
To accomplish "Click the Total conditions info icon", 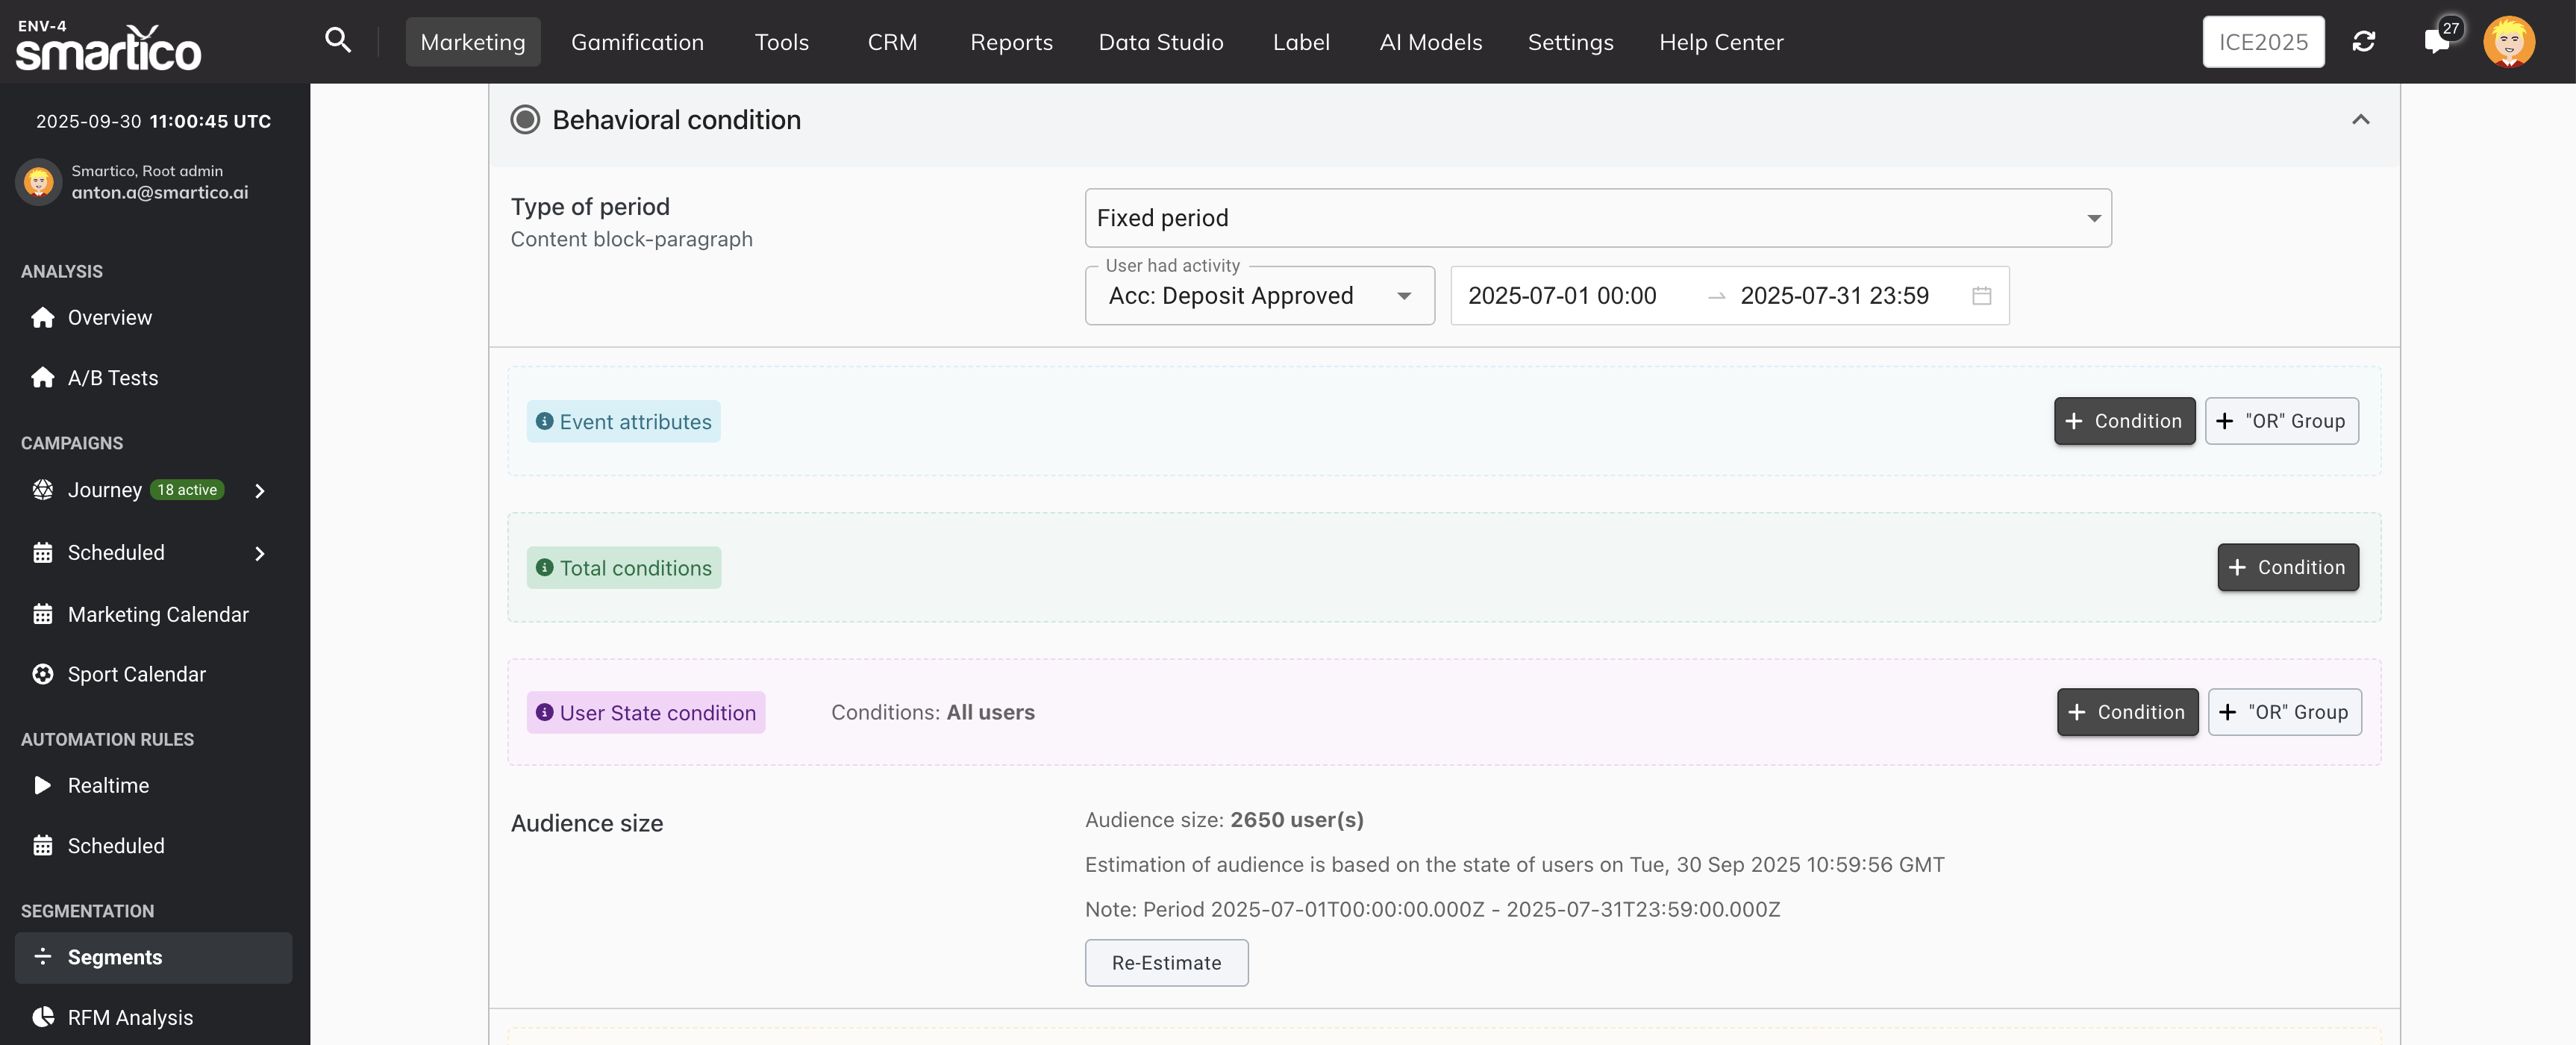I will tap(544, 567).
